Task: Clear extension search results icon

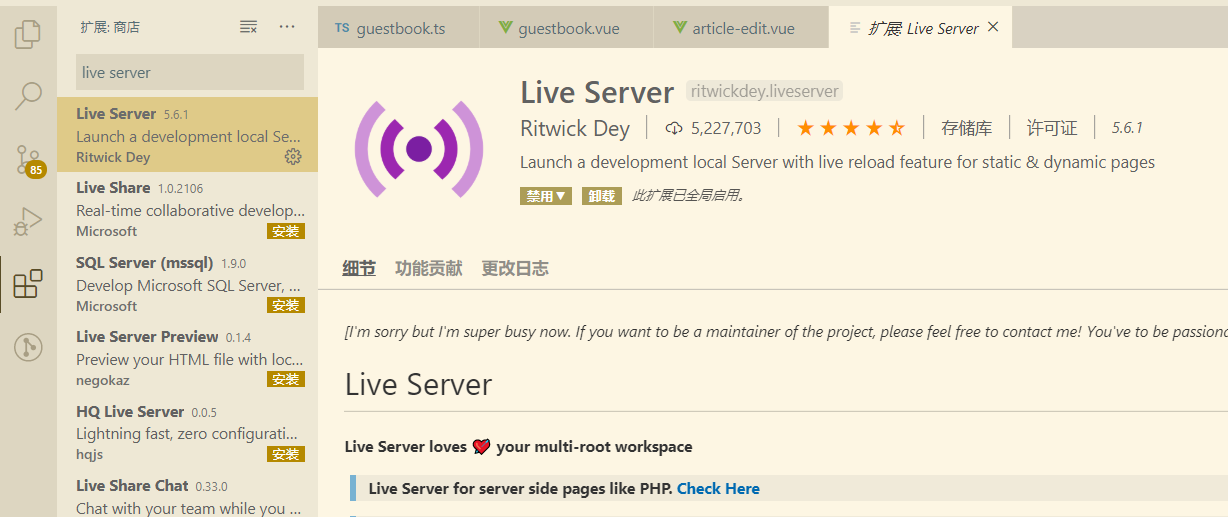Action: pyautogui.click(x=249, y=27)
